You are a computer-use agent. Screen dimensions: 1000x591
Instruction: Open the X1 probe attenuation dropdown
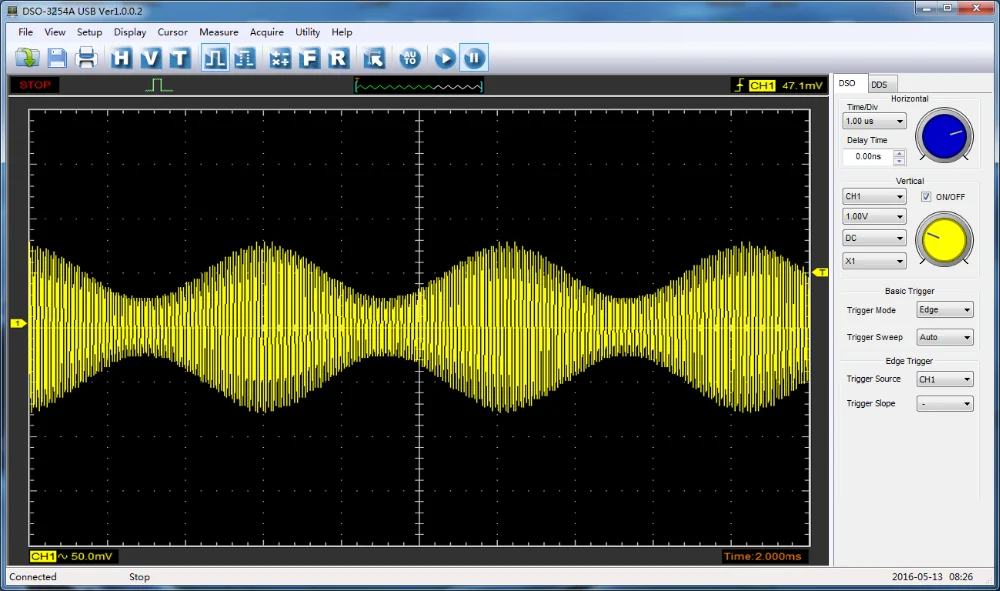874,261
